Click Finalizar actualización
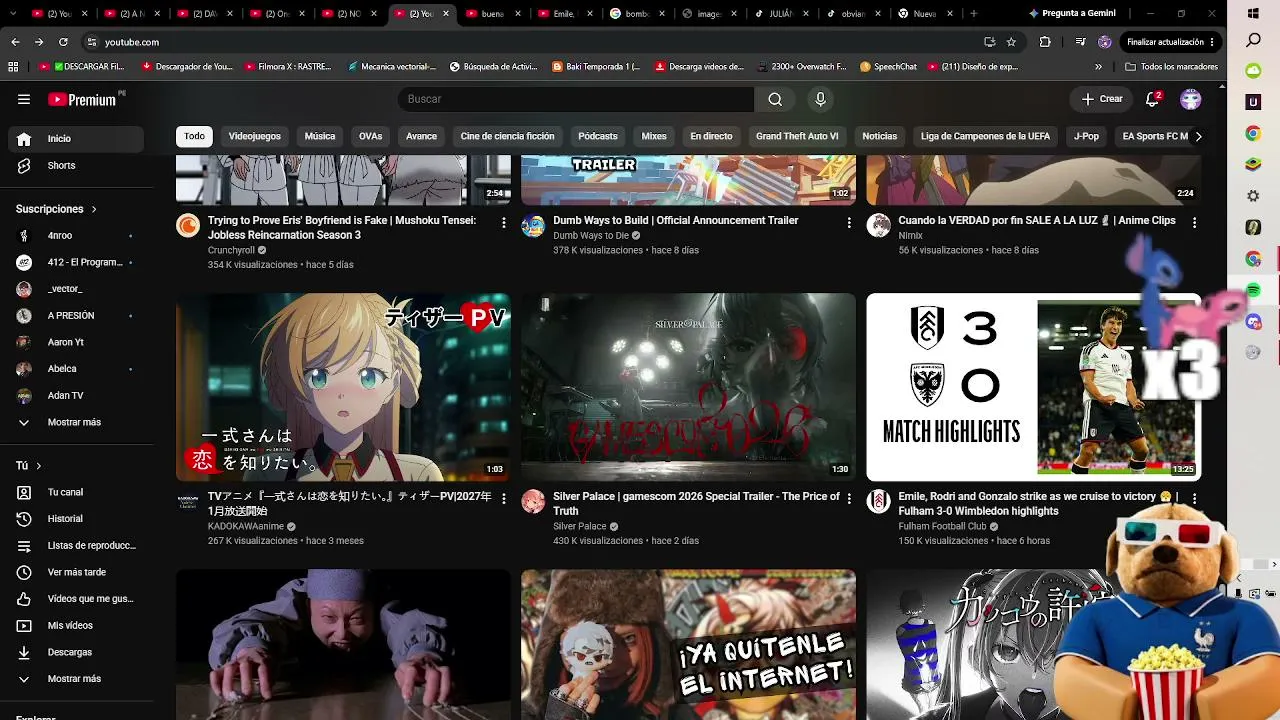1280x720 pixels. point(1165,42)
